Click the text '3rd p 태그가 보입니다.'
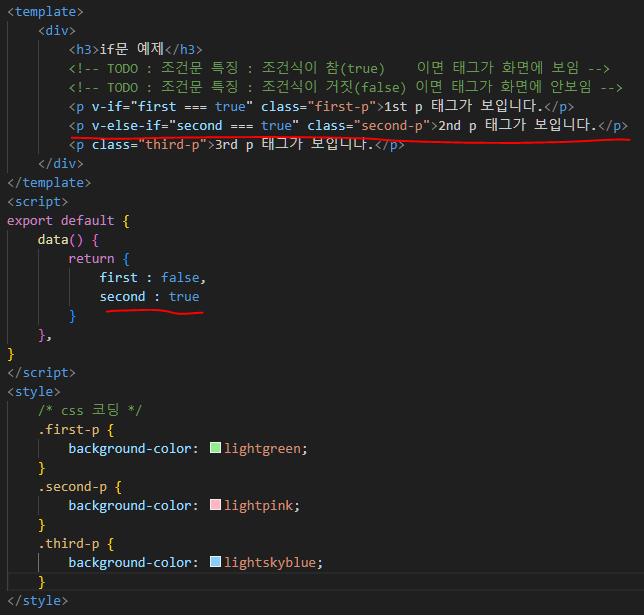 294,144
